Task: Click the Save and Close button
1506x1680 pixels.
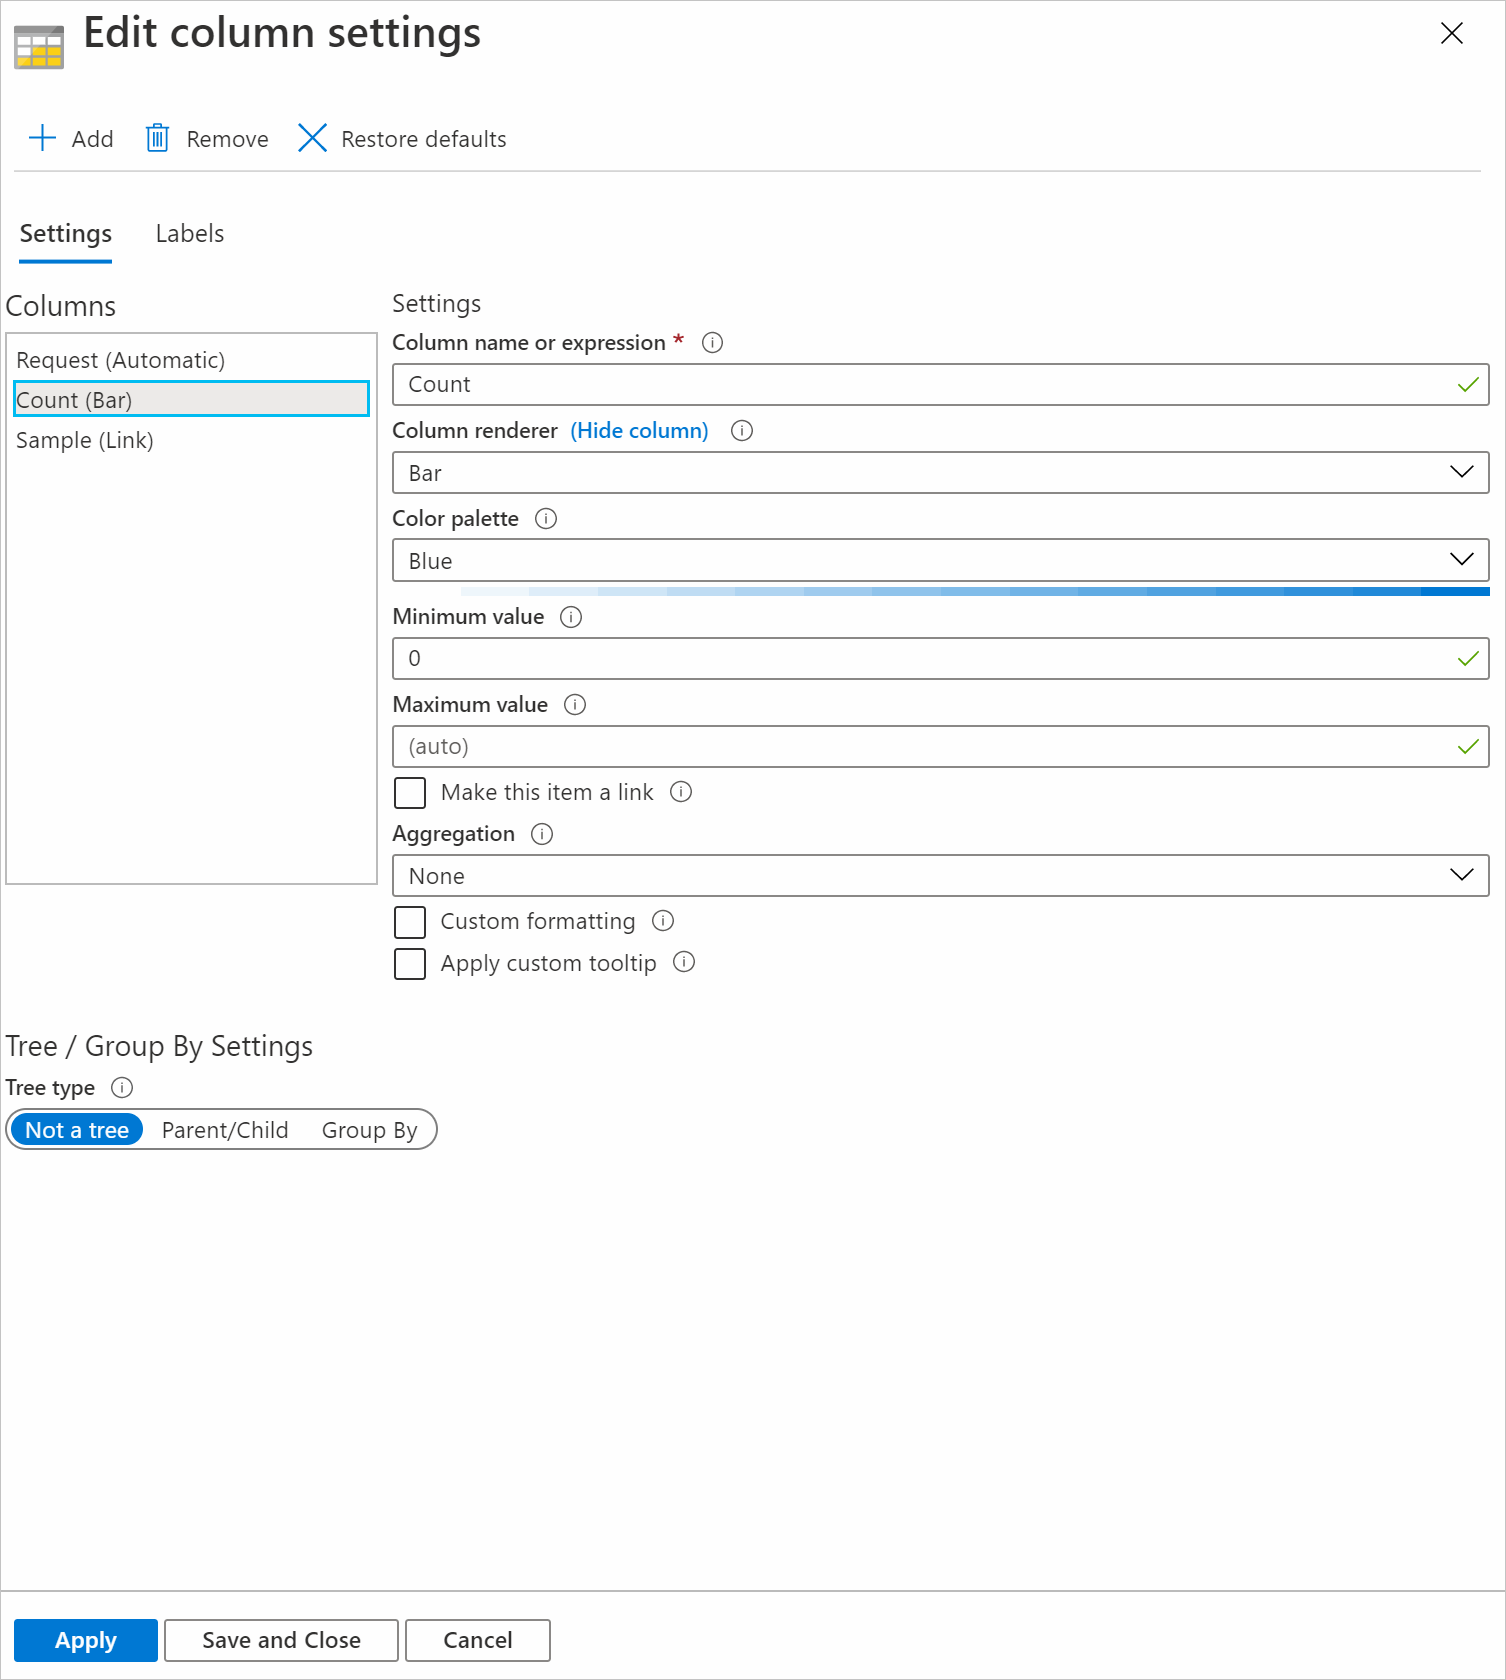Action: coord(281,1640)
